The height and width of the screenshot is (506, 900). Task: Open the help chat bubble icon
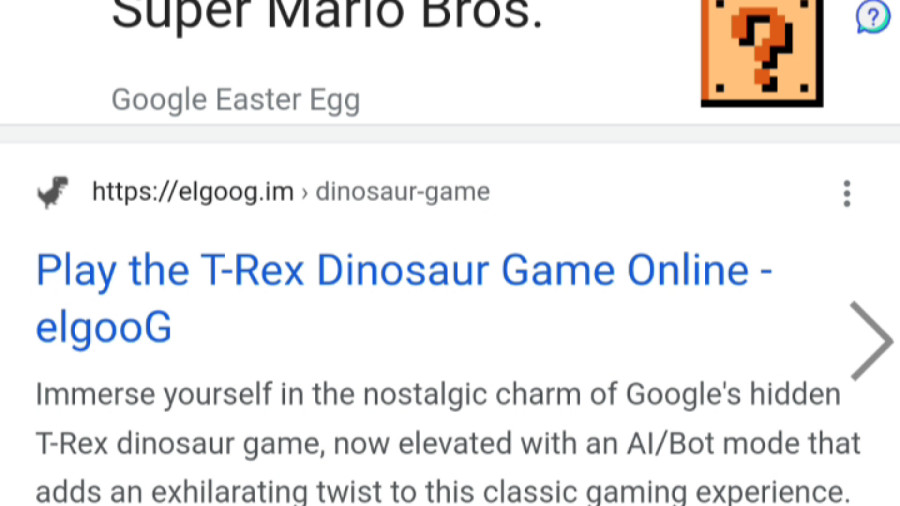click(x=872, y=17)
